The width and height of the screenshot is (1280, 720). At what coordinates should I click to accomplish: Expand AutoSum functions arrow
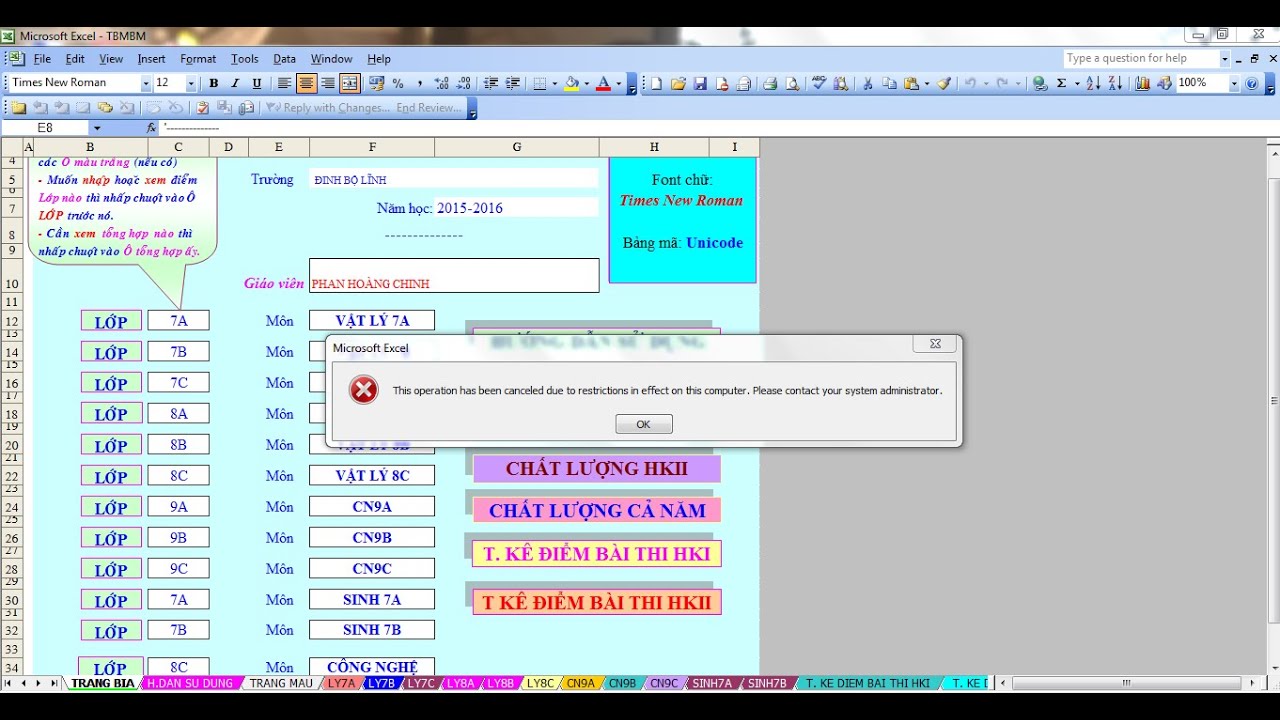(x=1076, y=83)
